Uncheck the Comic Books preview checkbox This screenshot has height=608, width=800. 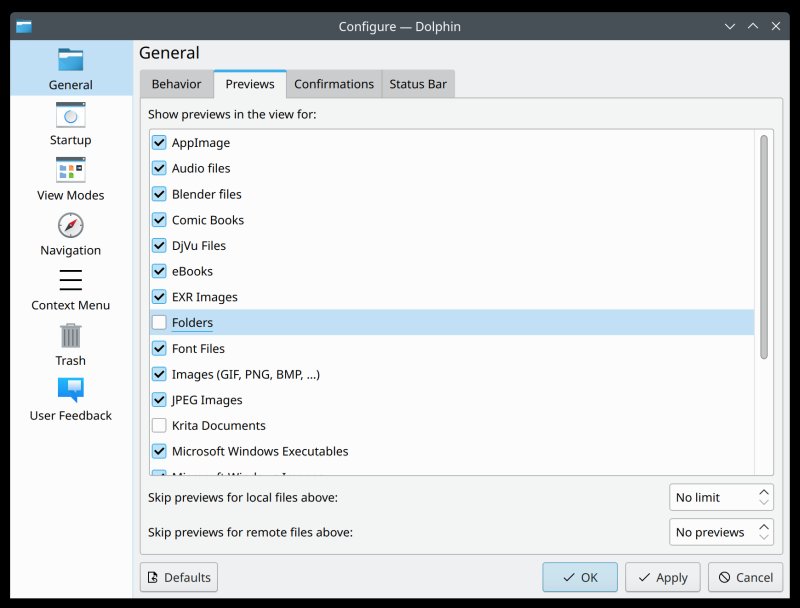[159, 220]
